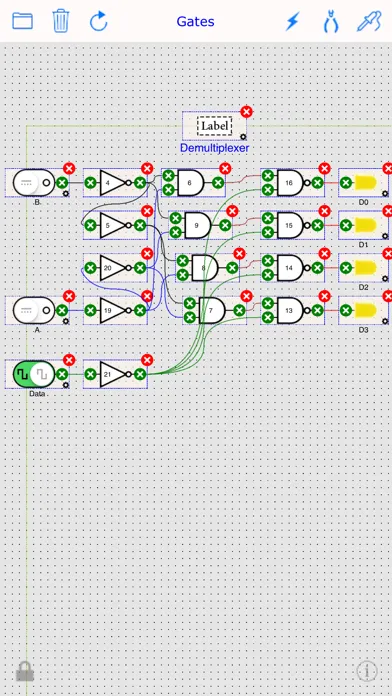This screenshot has height=696, width=392.
Task: Open settings gear on D0 LED
Action: (x=385, y=194)
